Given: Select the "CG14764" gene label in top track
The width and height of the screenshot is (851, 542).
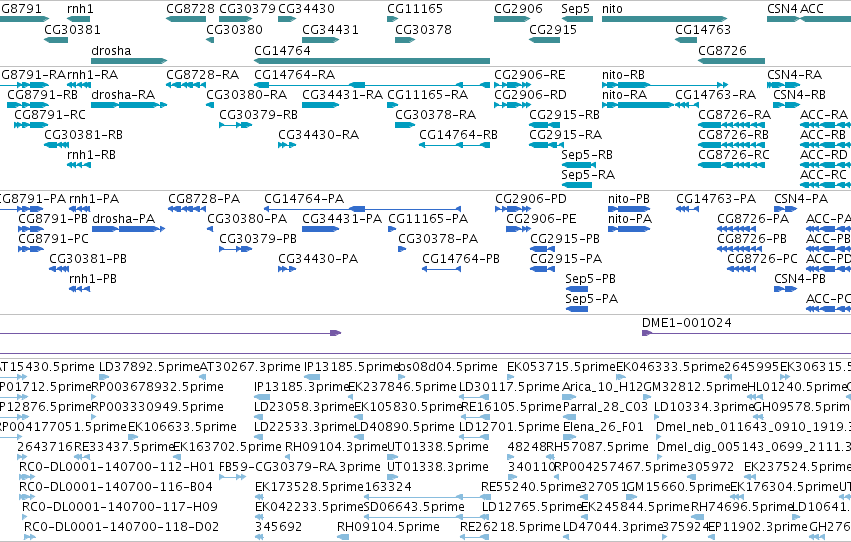Looking at the screenshot, I should tap(282, 50).
